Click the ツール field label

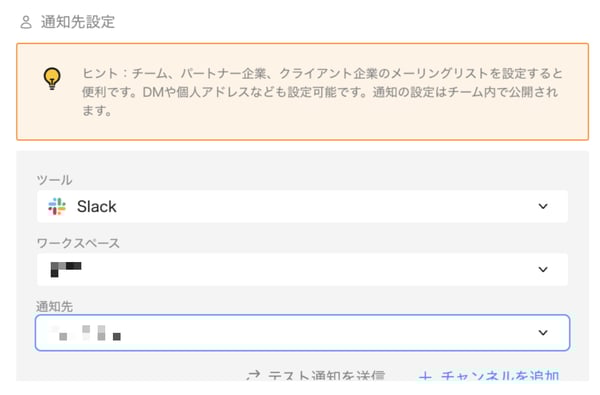click(x=54, y=180)
